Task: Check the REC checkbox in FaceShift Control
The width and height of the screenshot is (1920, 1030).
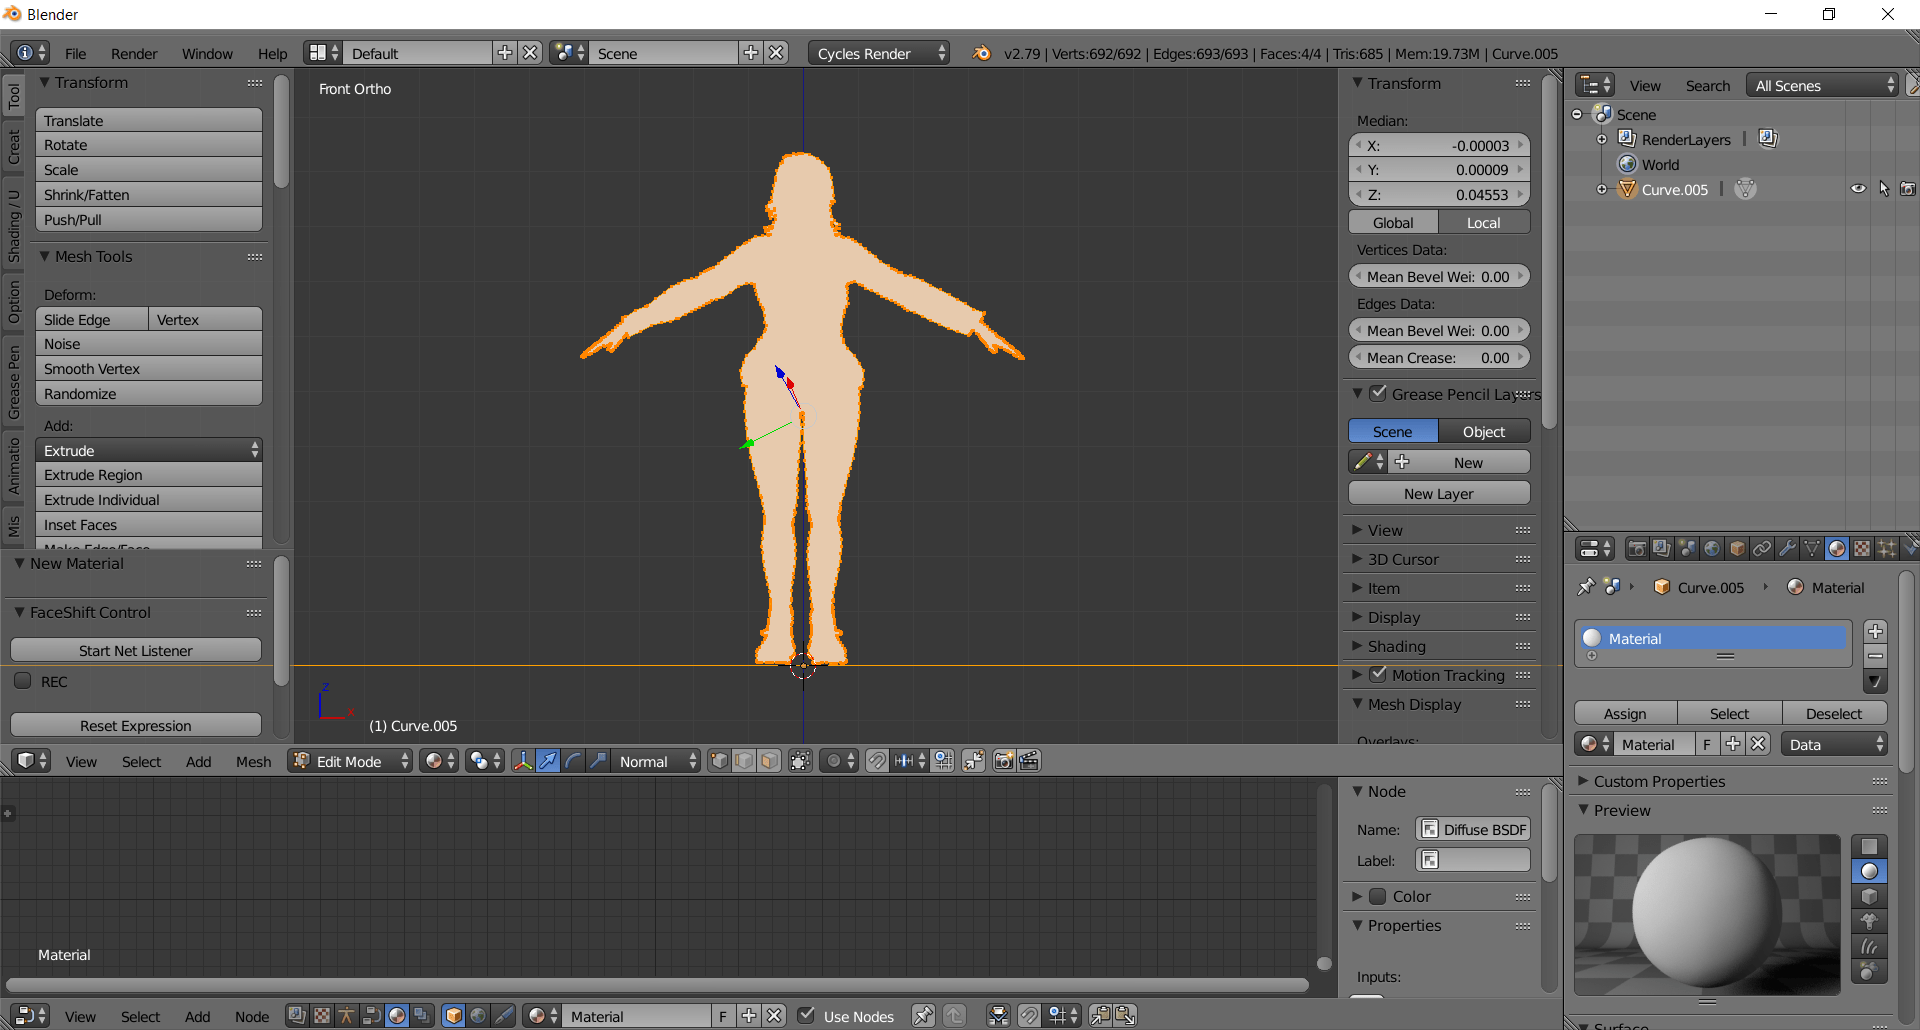Action: coord(23,681)
